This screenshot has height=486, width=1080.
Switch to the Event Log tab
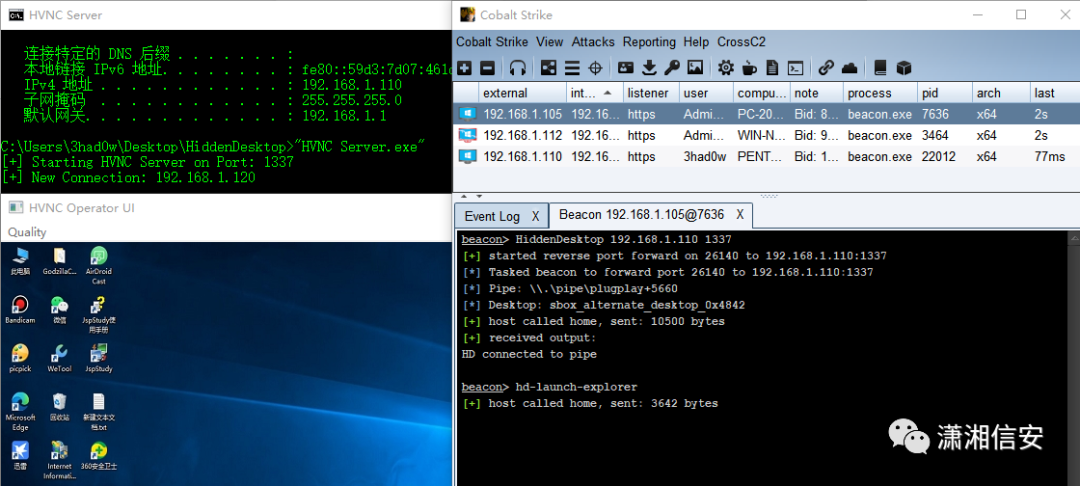492,216
